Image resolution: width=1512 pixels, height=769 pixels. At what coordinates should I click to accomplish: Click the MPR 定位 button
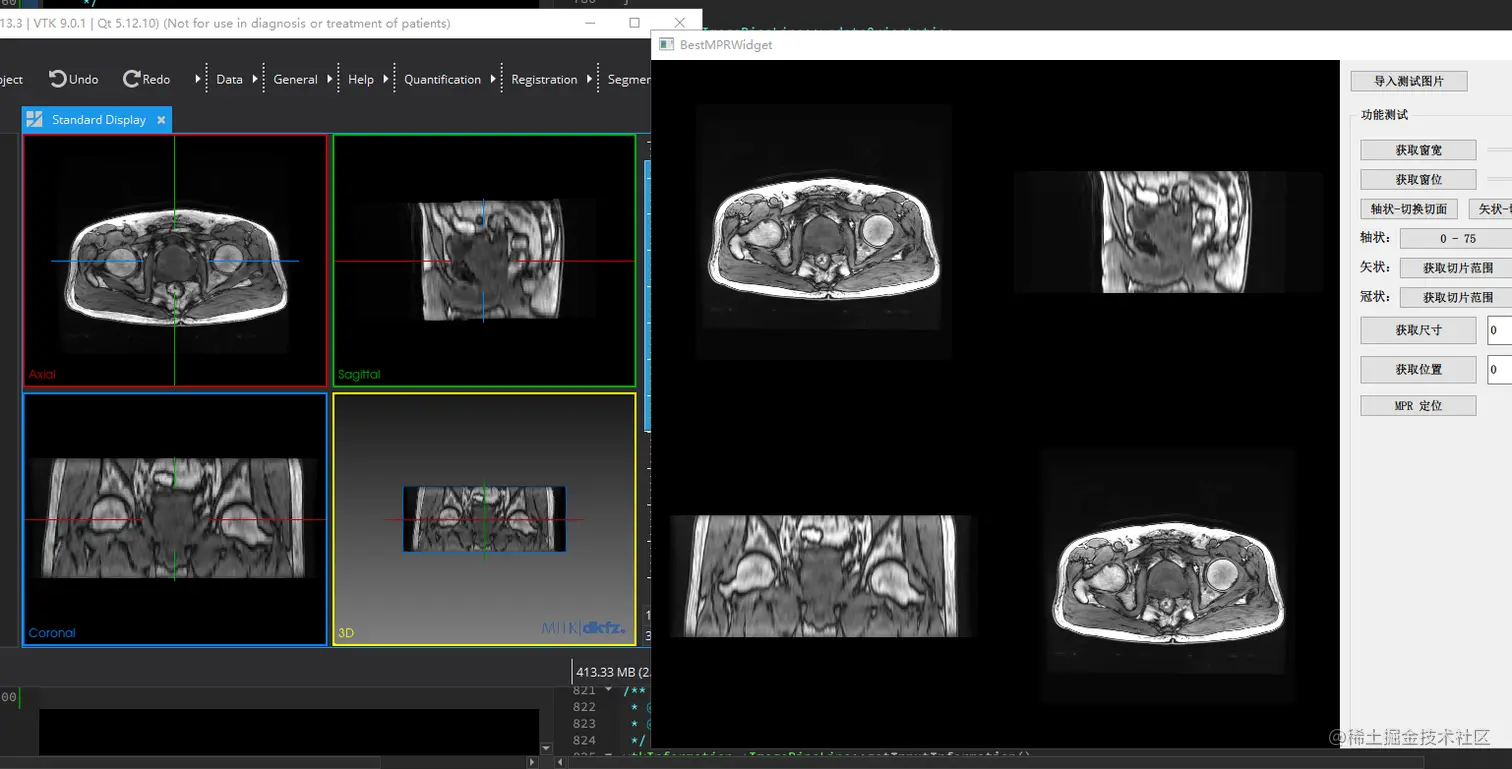[1418, 406]
